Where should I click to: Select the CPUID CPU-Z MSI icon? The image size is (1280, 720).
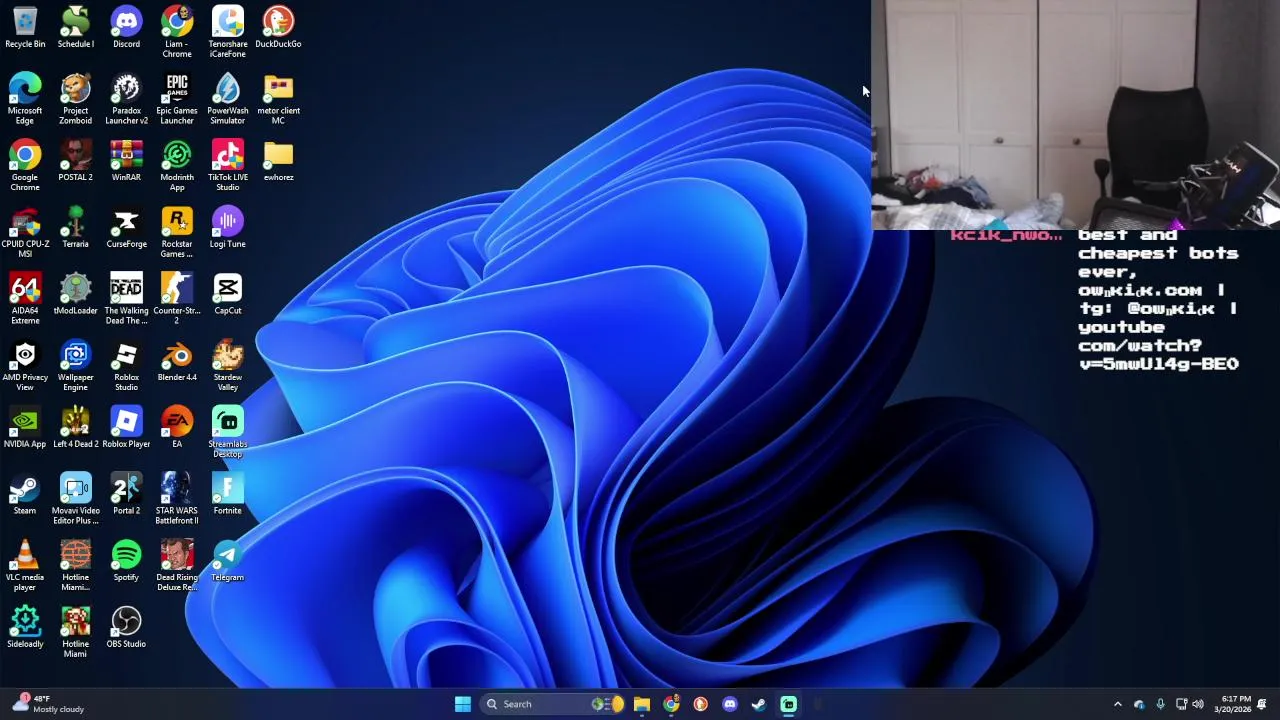pos(25,233)
